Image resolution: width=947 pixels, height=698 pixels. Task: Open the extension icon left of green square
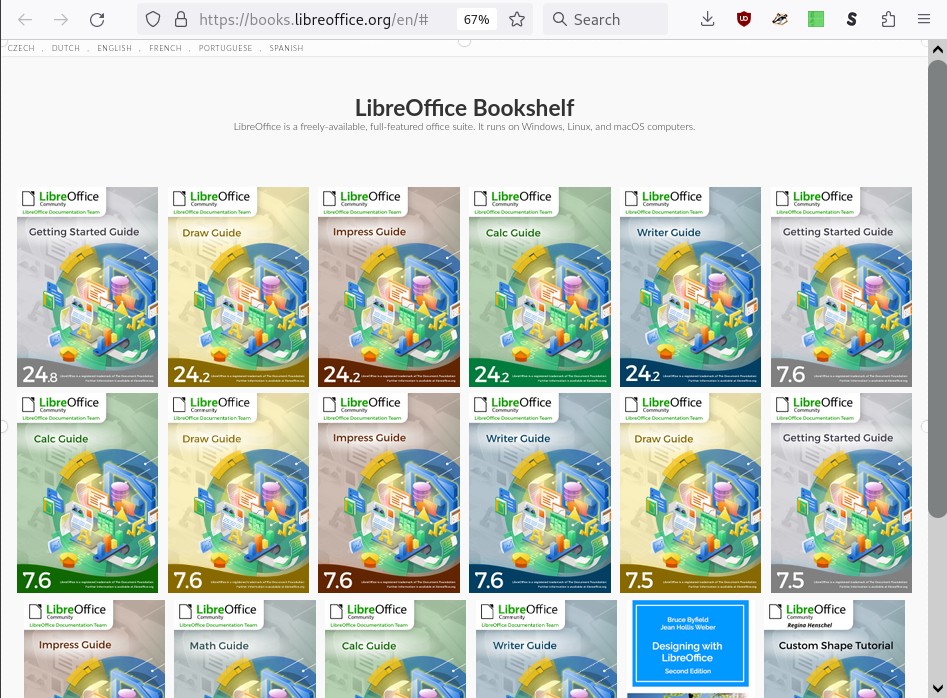pyautogui.click(x=780, y=20)
